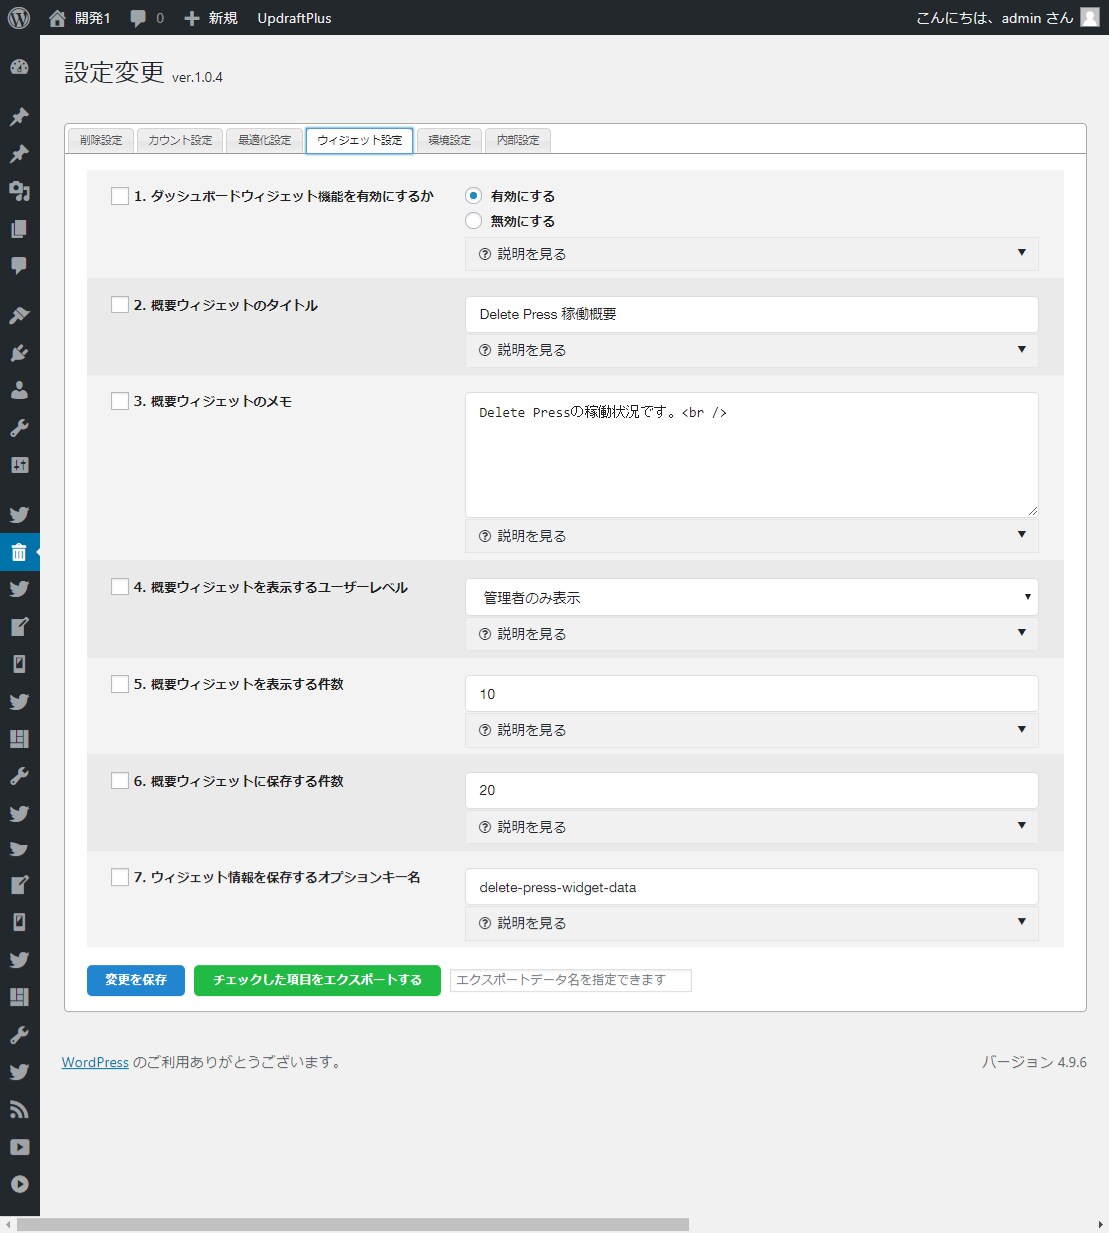1109x1233 pixels.
Task: Check item 3 概要ウィジェットのメモ checkbox
Action: click(120, 401)
